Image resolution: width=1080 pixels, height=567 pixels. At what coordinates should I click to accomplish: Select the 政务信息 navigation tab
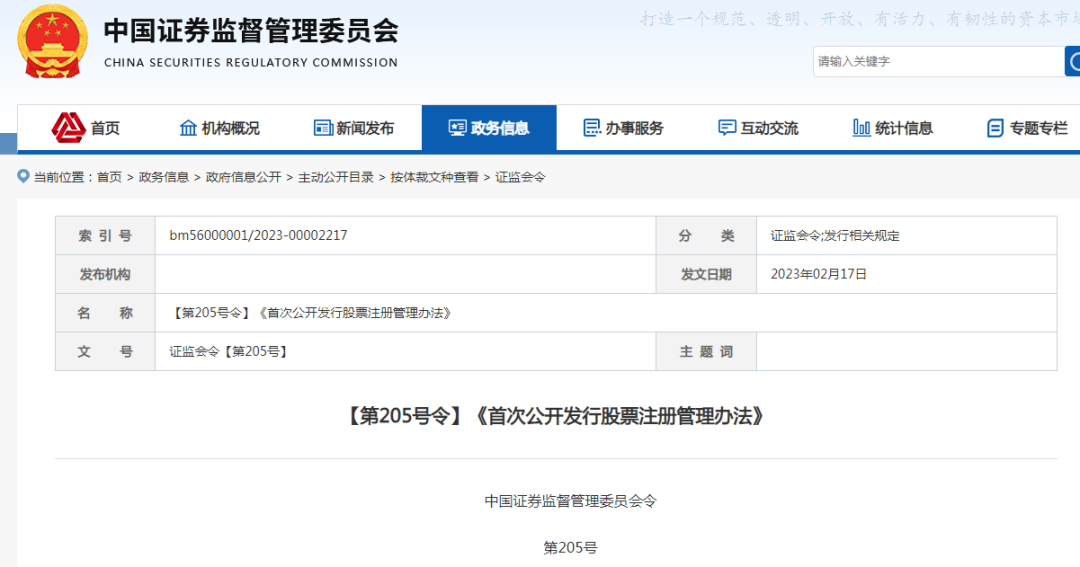[x=489, y=127]
